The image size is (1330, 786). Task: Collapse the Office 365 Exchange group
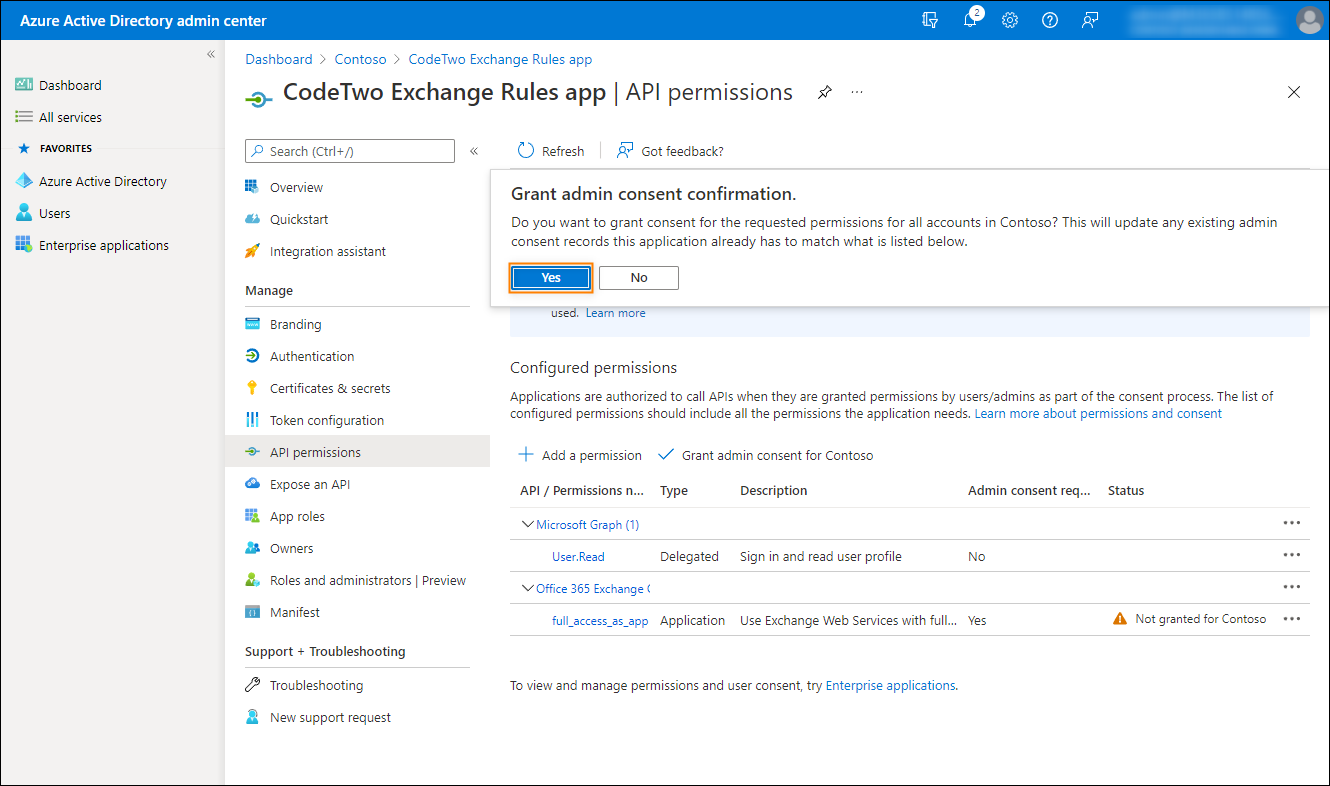527,588
